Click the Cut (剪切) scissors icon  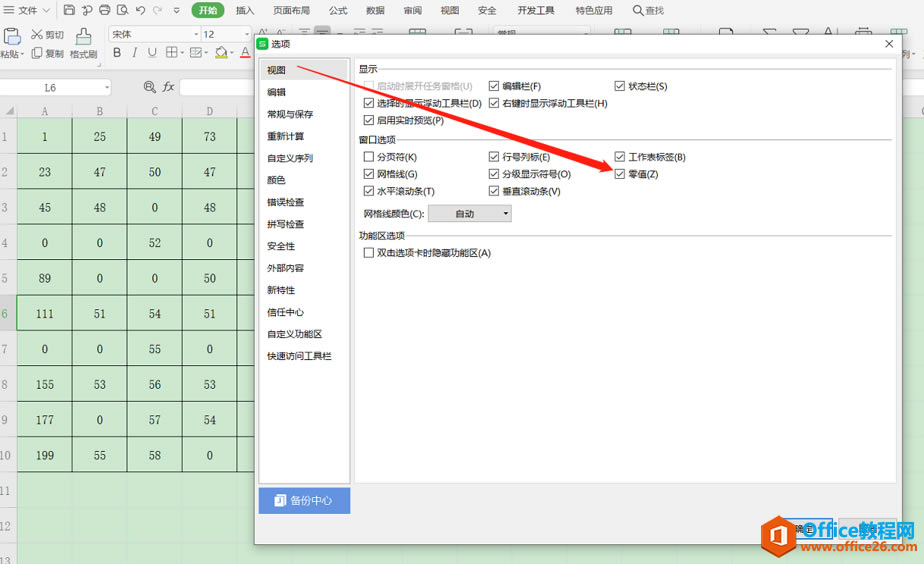37,35
